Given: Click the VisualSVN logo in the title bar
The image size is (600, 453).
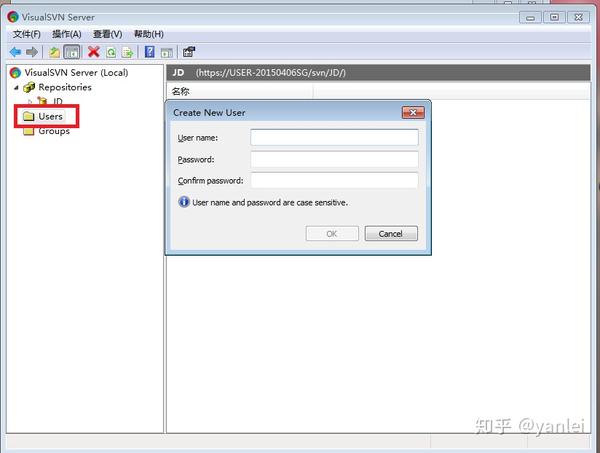Looking at the screenshot, I should [13, 17].
